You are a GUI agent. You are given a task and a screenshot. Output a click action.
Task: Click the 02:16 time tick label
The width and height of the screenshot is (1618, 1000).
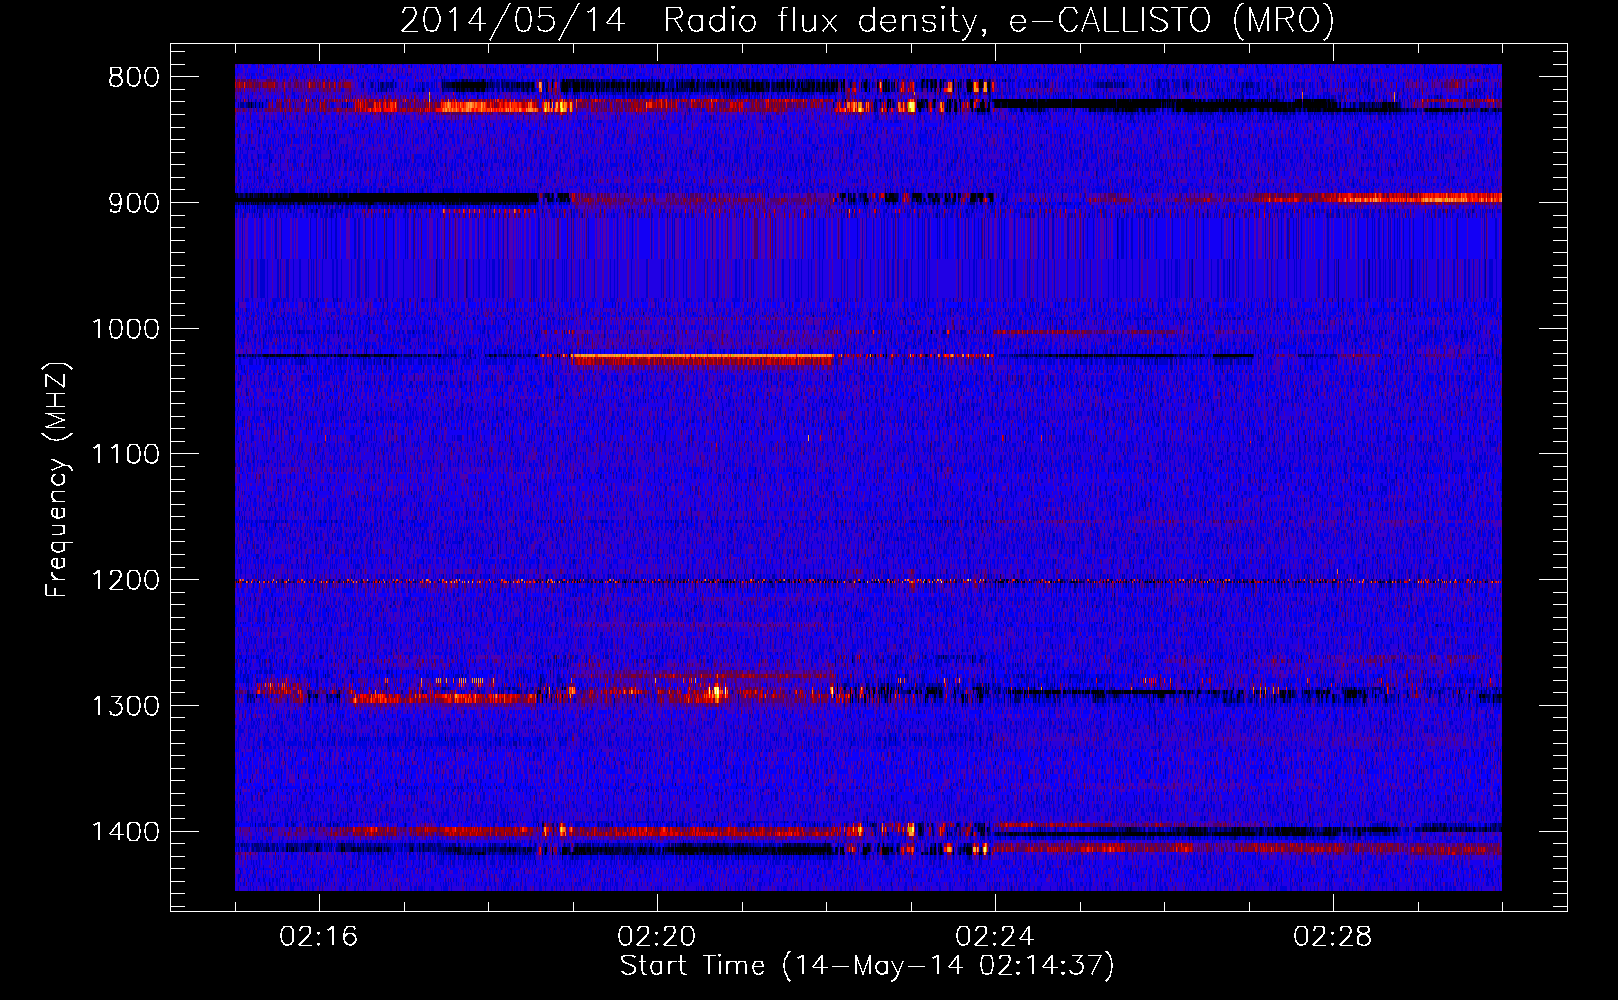(319, 937)
